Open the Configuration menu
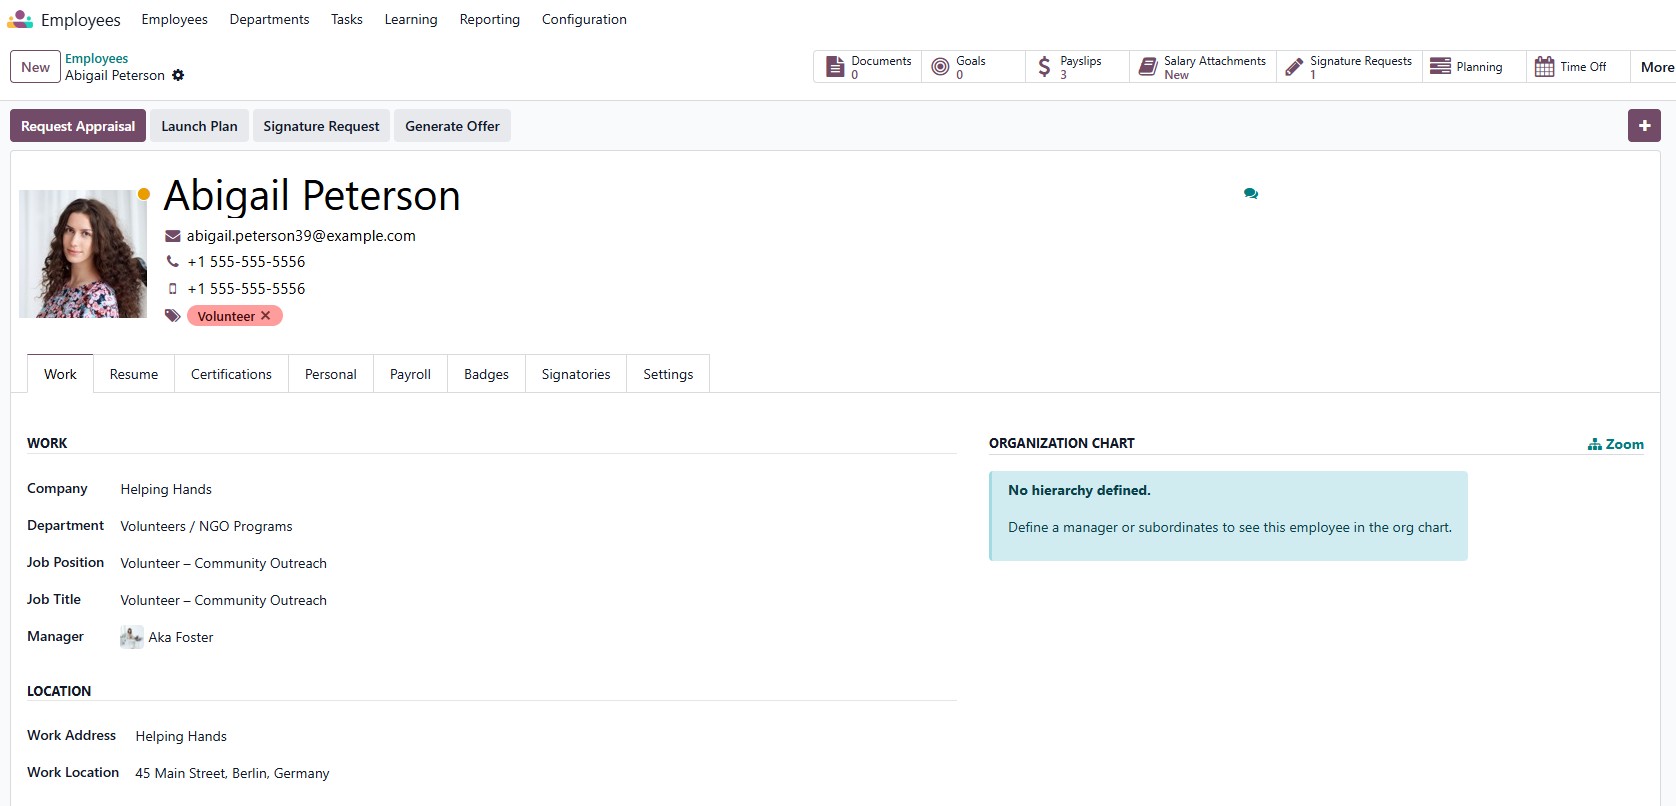 (x=584, y=19)
